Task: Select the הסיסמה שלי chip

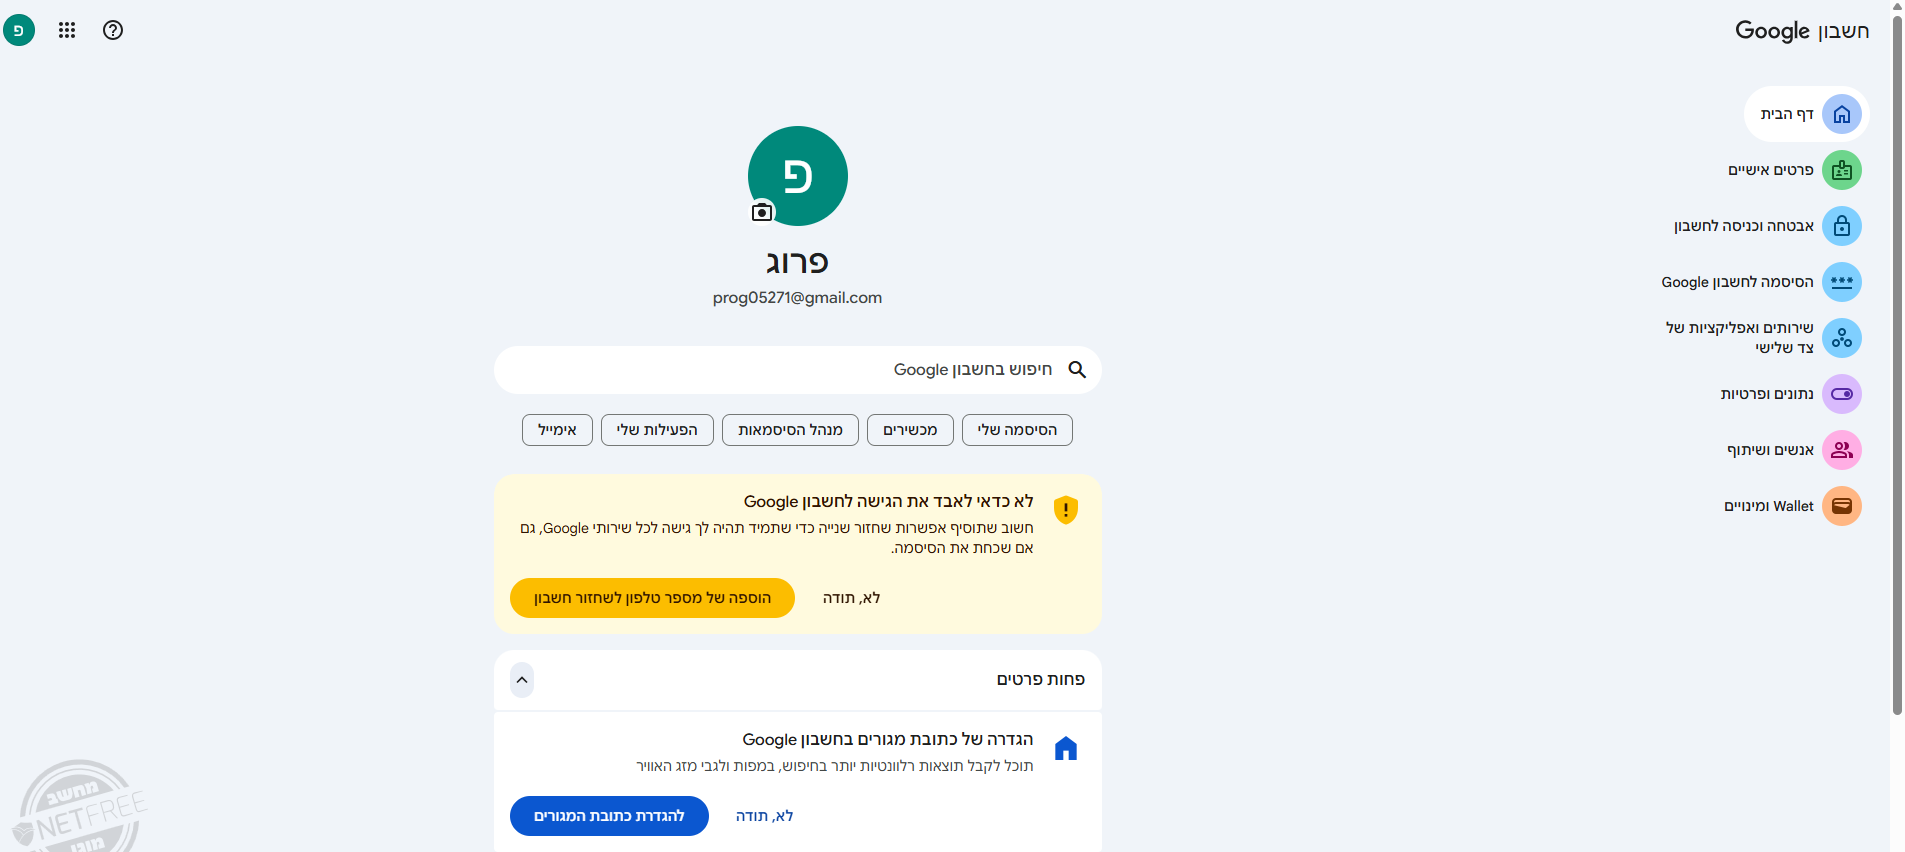Action: 1017,430
